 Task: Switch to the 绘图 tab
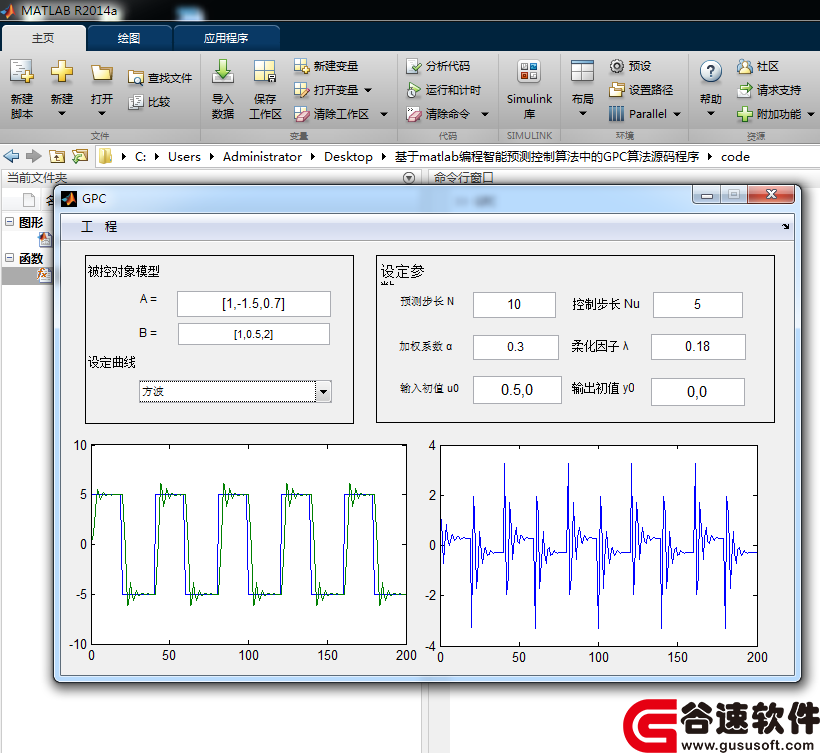(x=129, y=38)
